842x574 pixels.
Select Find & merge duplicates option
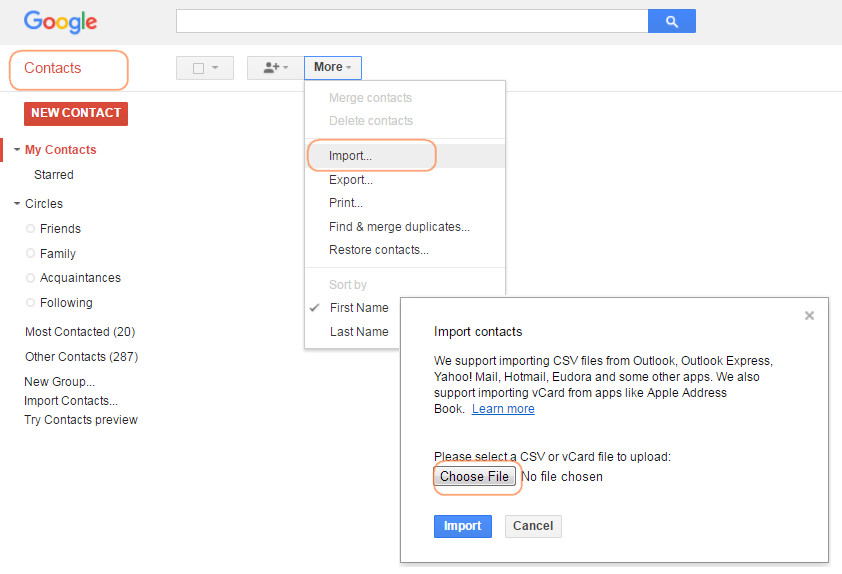[399, 227]
